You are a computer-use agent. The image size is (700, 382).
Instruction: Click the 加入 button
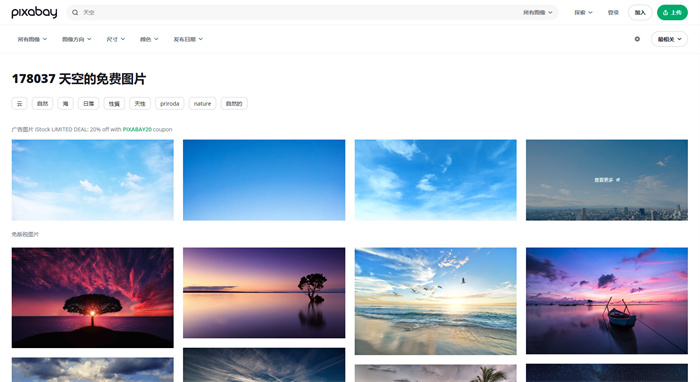(x=640, y=12)
